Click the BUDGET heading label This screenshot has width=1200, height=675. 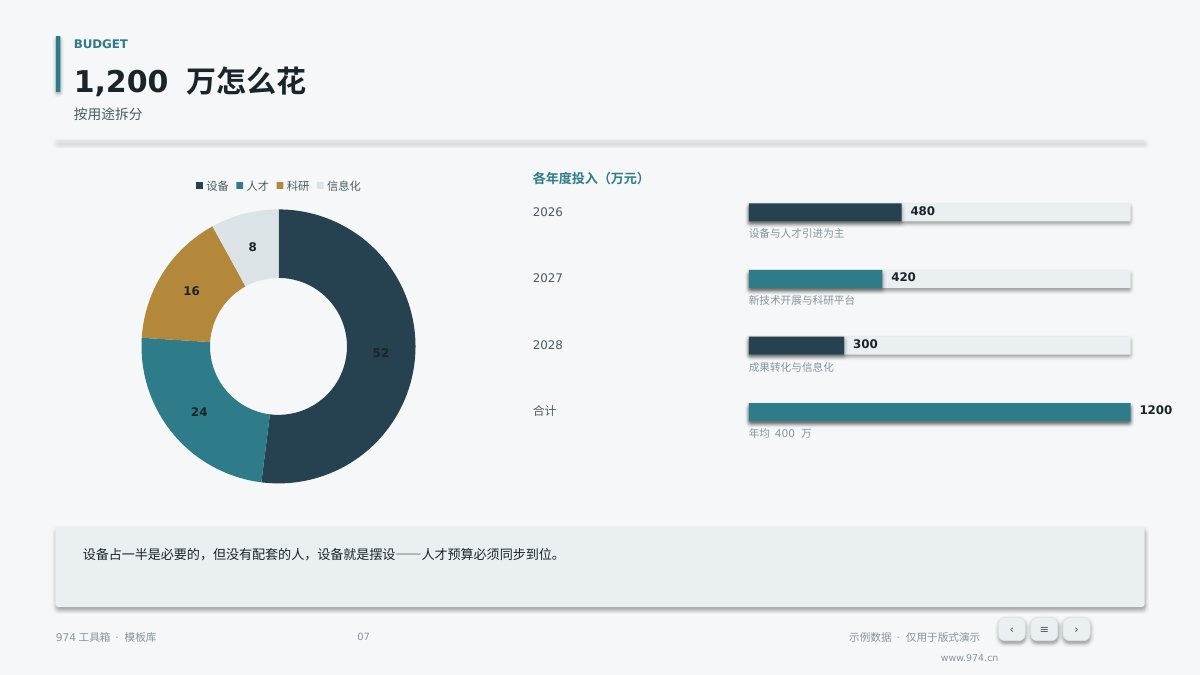tap(101, 44)
